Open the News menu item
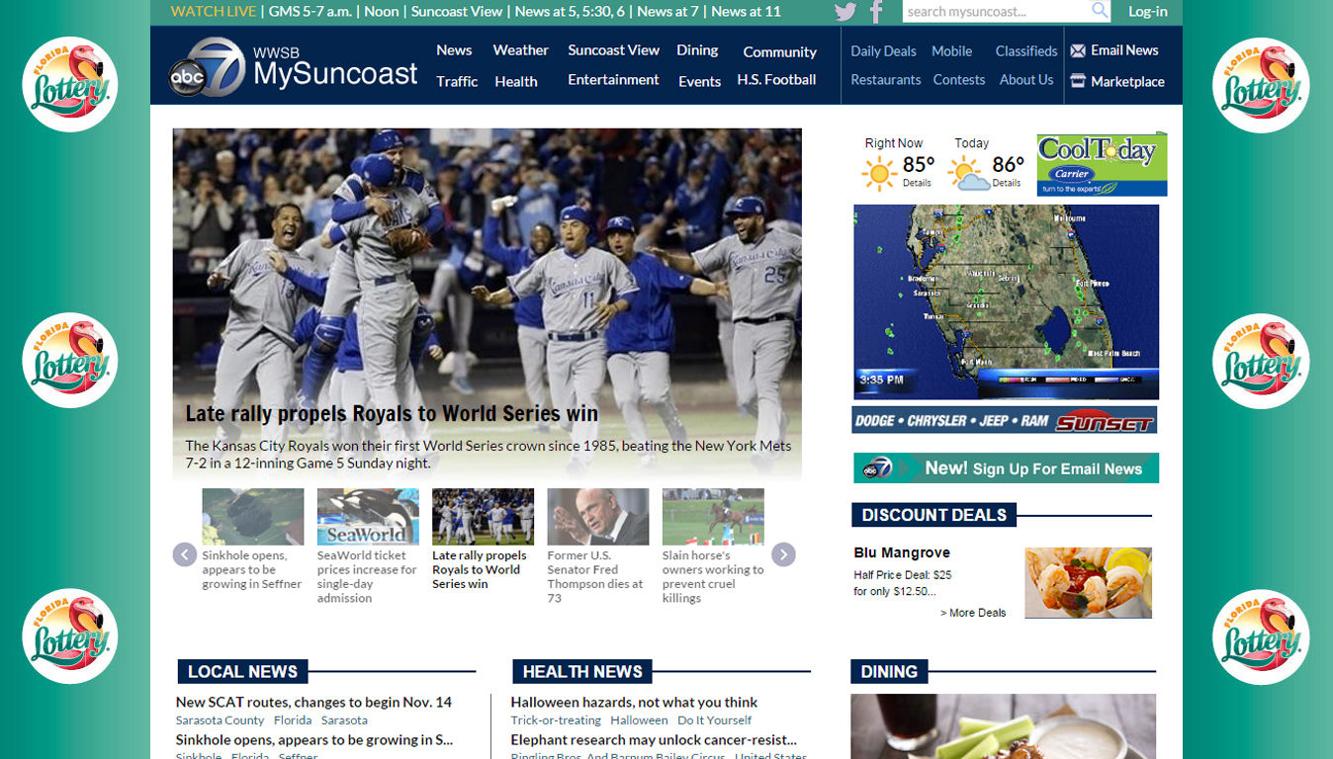The width and height of the screenshot is (1333, 759). (455, 49)
